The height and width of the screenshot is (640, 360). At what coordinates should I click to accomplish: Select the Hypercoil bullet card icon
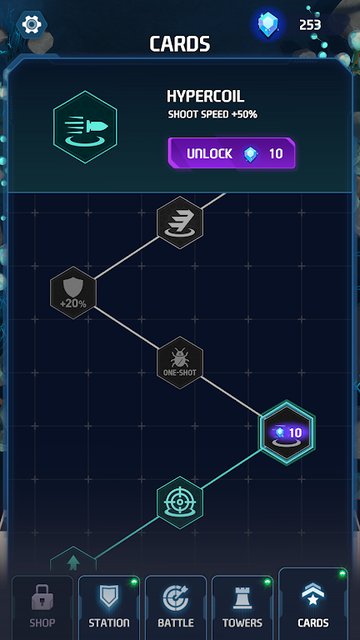tap(85, 127)
